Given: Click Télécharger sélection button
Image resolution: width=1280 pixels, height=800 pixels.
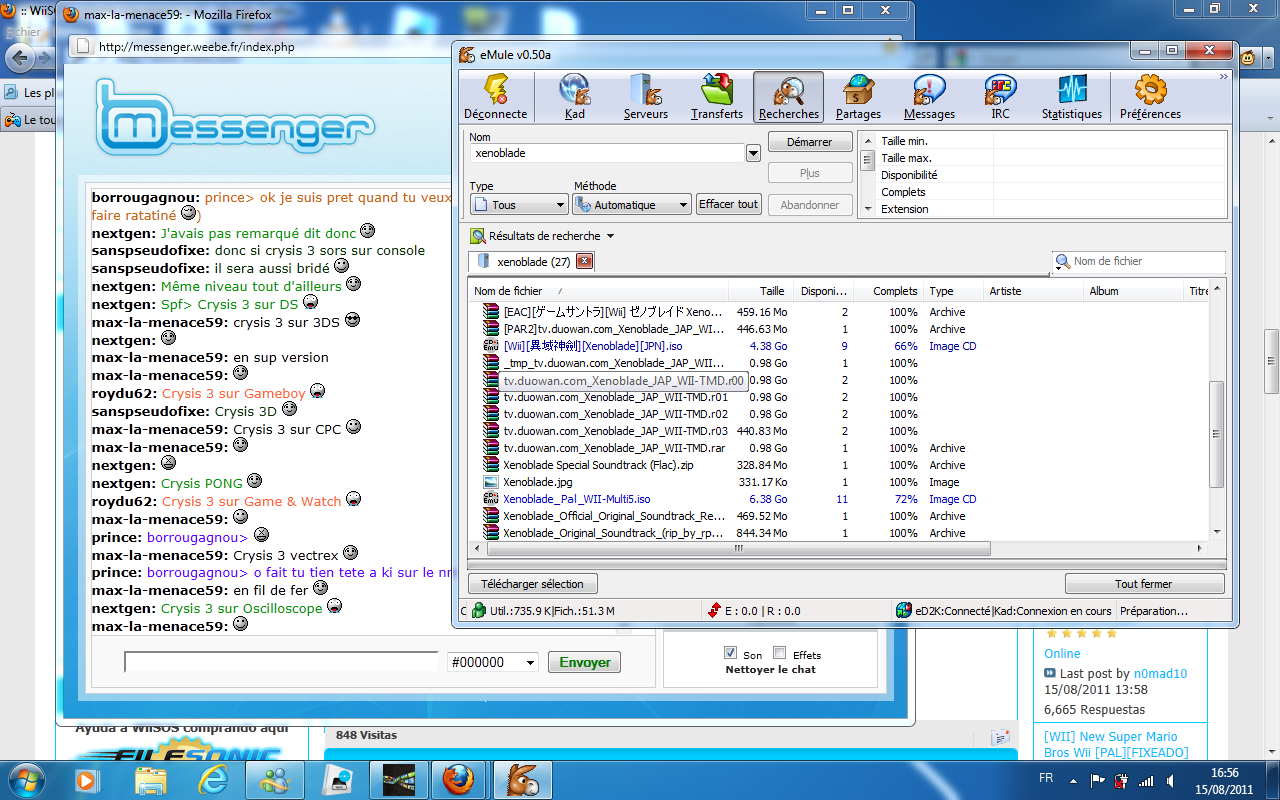Looking at the screenshot, I should pyautogui.click(x=532, y=584).
